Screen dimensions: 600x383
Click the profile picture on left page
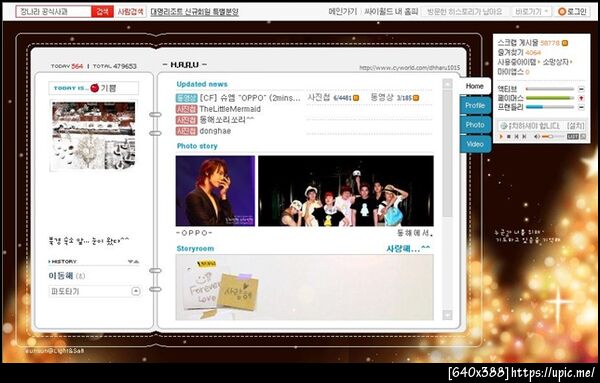coord(94,136)
